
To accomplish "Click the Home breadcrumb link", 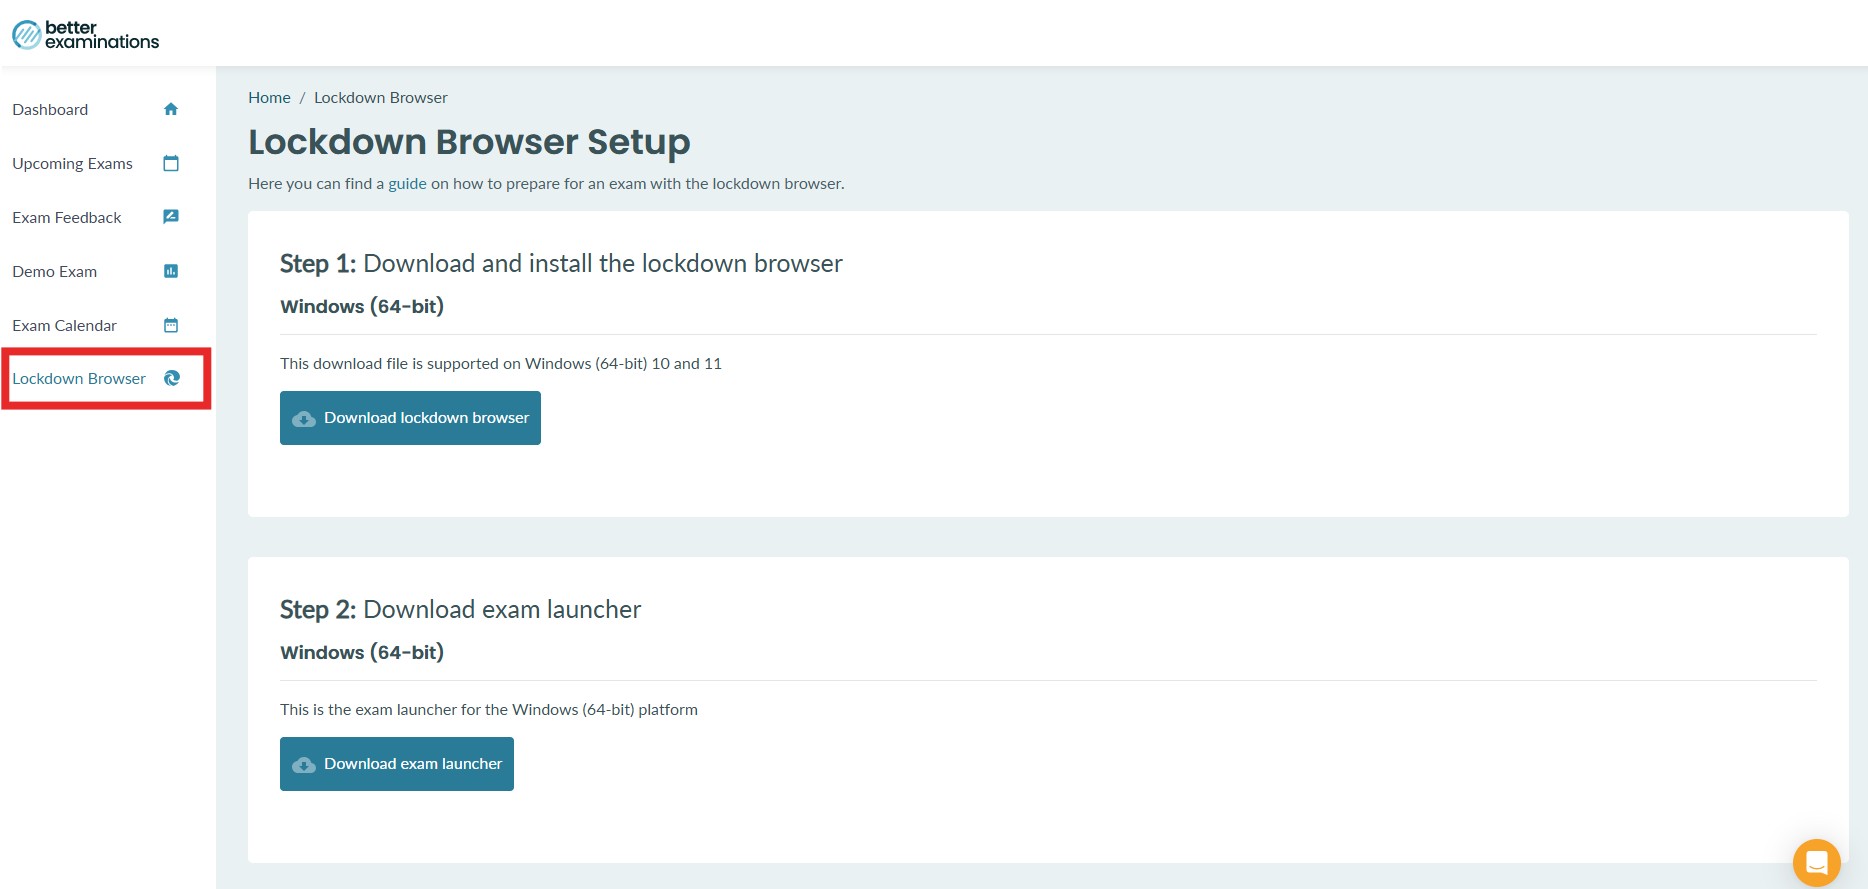I will pos(269,98).
